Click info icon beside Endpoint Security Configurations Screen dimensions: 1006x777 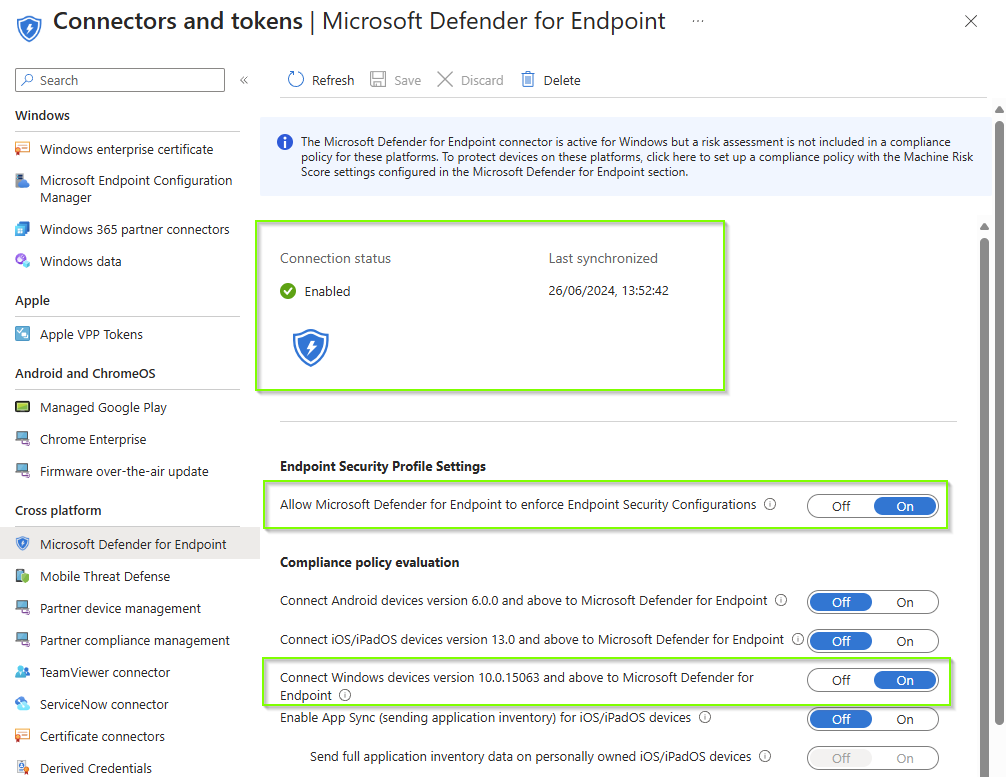tap(770, 504)
